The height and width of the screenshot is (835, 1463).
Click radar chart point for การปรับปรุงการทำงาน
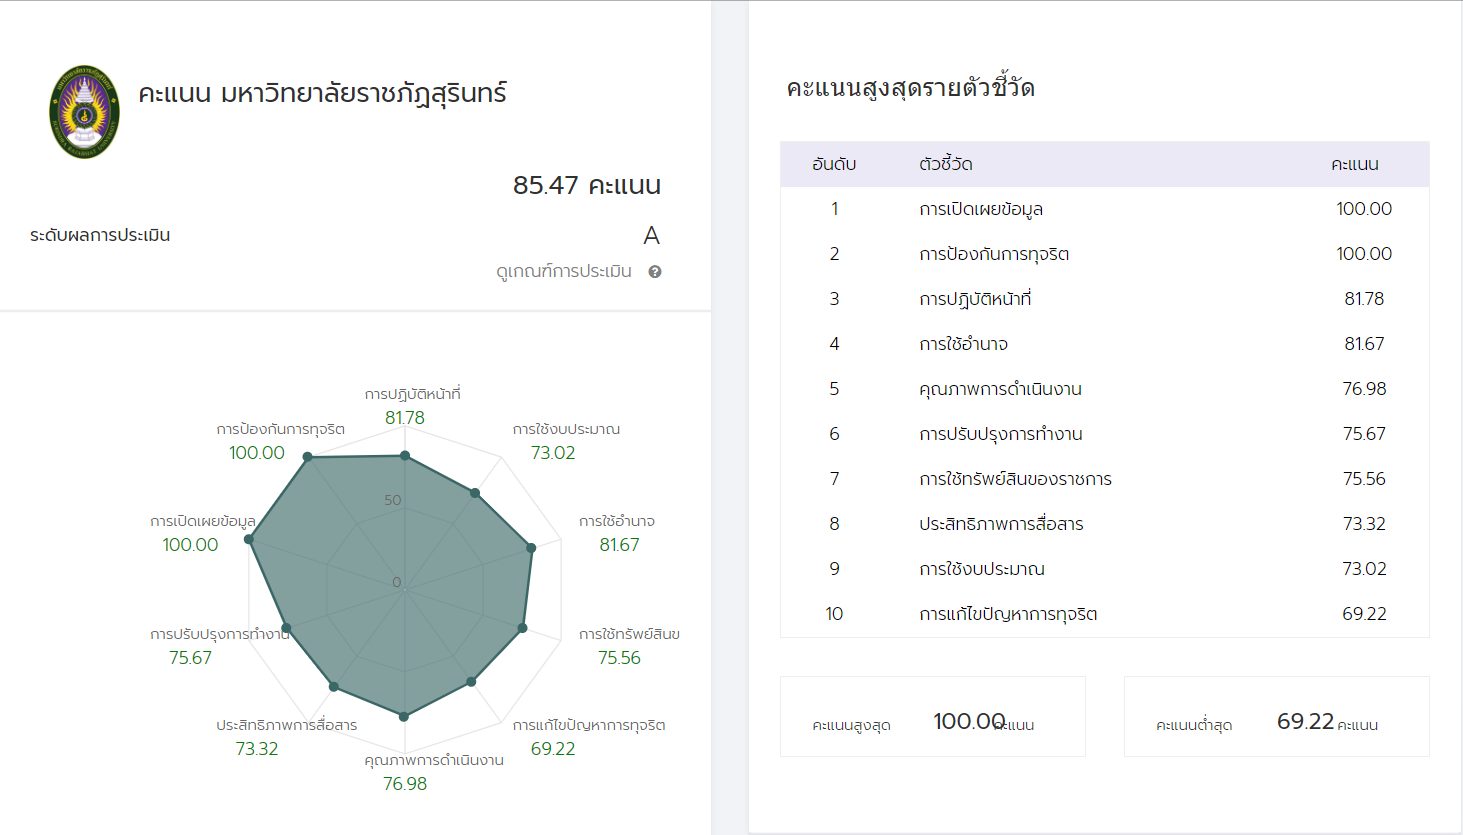pos(286,628)
